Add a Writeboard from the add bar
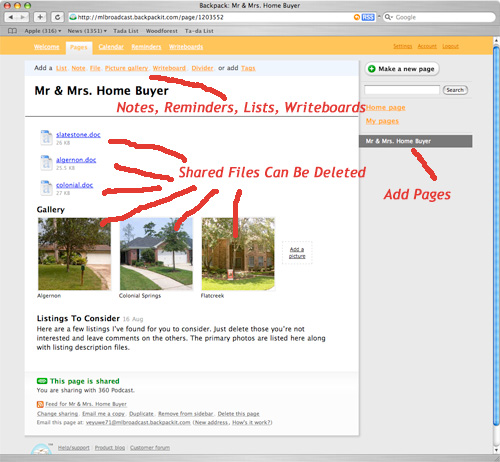The image size is (500, 462). 169,68
